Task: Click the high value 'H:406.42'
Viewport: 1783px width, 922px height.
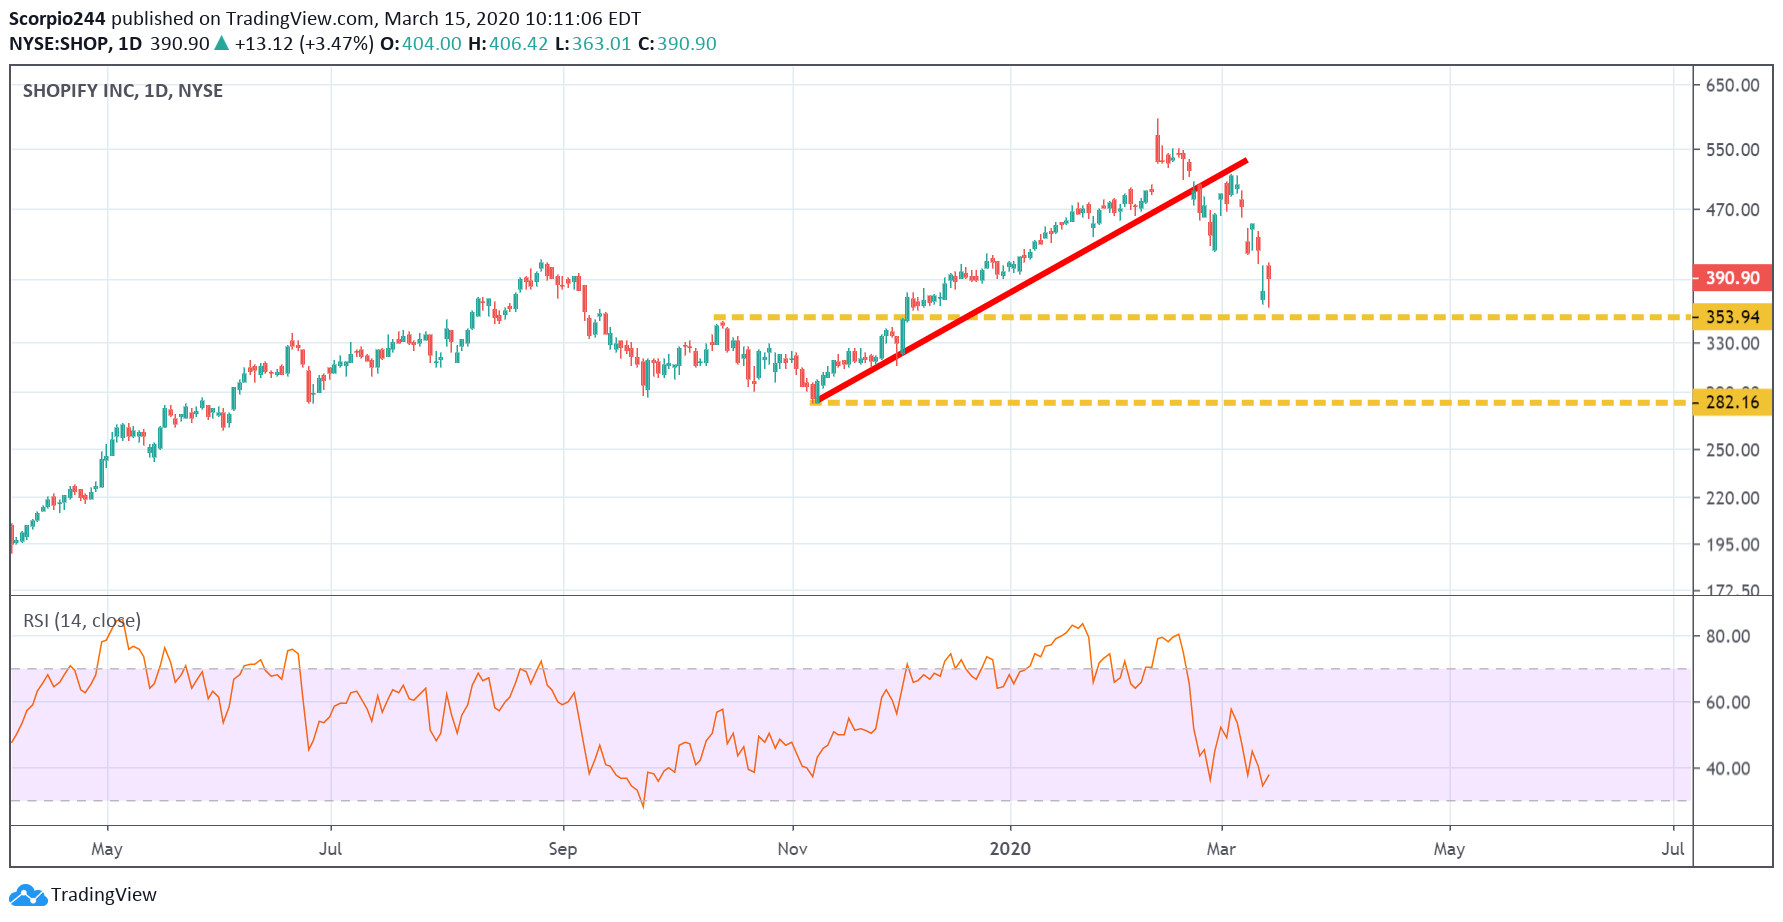Action: 508,44
